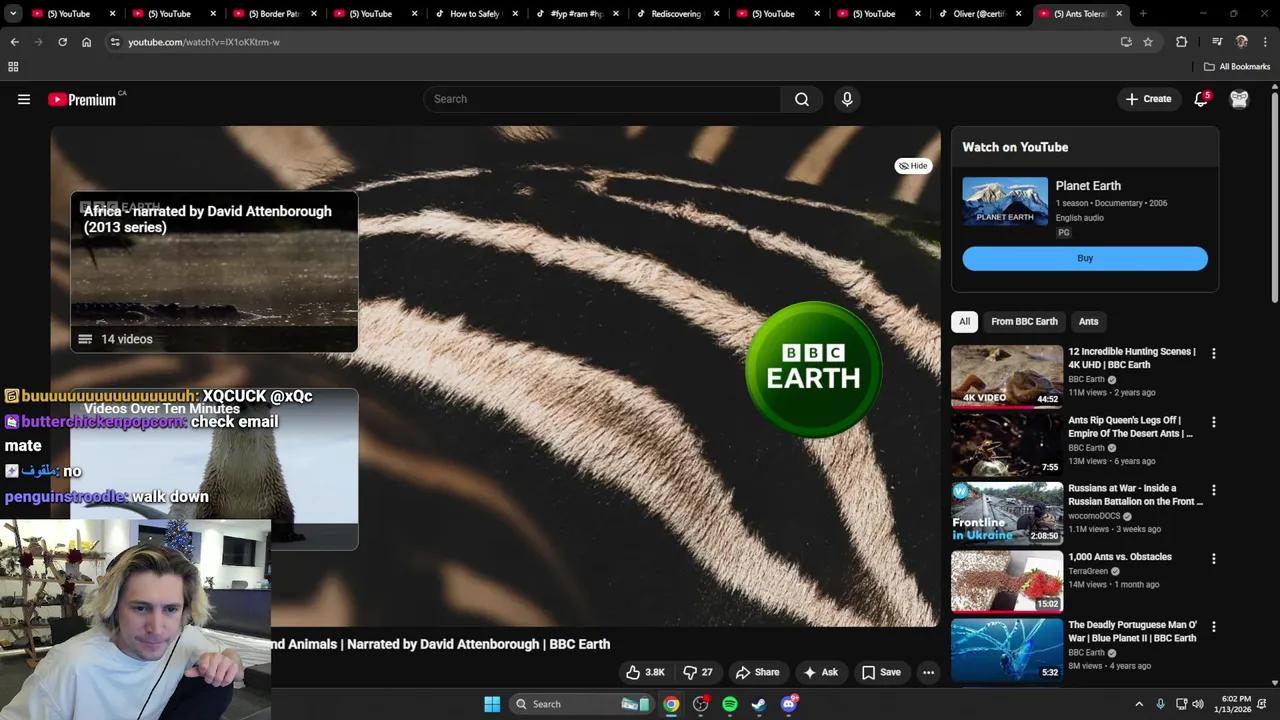The image size is (1280, 720).
Task: Click the YouTube search input field
Action: click(x=602, y=99)
